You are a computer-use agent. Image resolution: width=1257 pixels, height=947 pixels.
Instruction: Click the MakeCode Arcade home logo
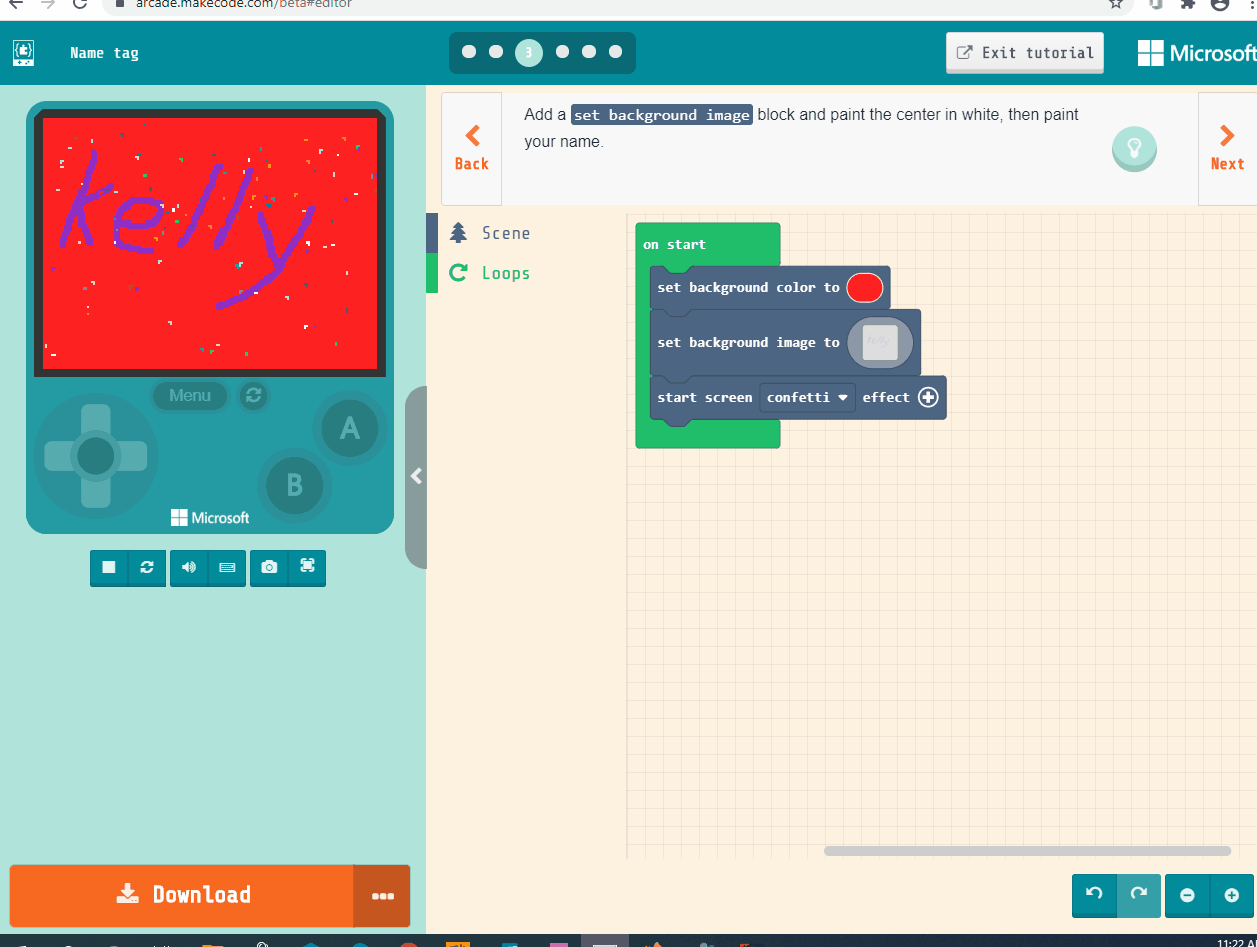pyautogui.click(x=23, y=53)
